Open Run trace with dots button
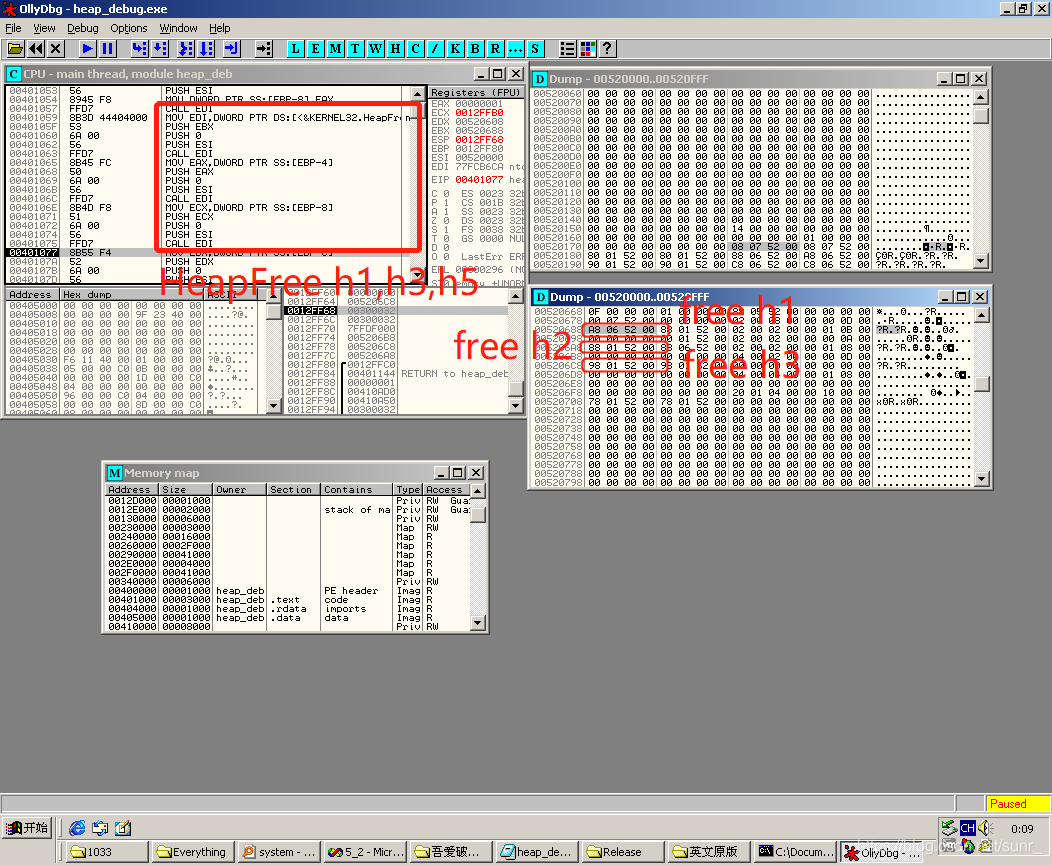 [515, 48]
